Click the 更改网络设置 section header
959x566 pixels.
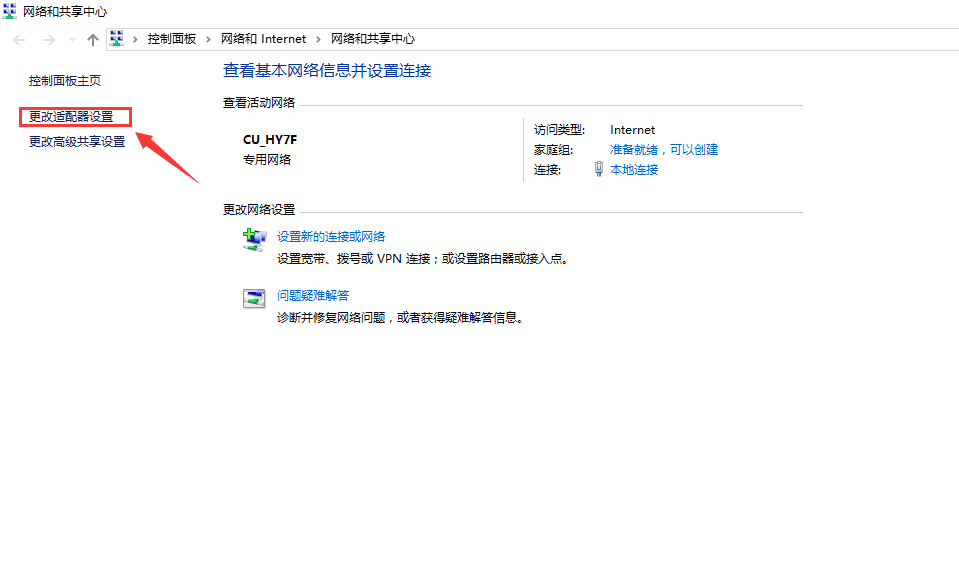259,210
